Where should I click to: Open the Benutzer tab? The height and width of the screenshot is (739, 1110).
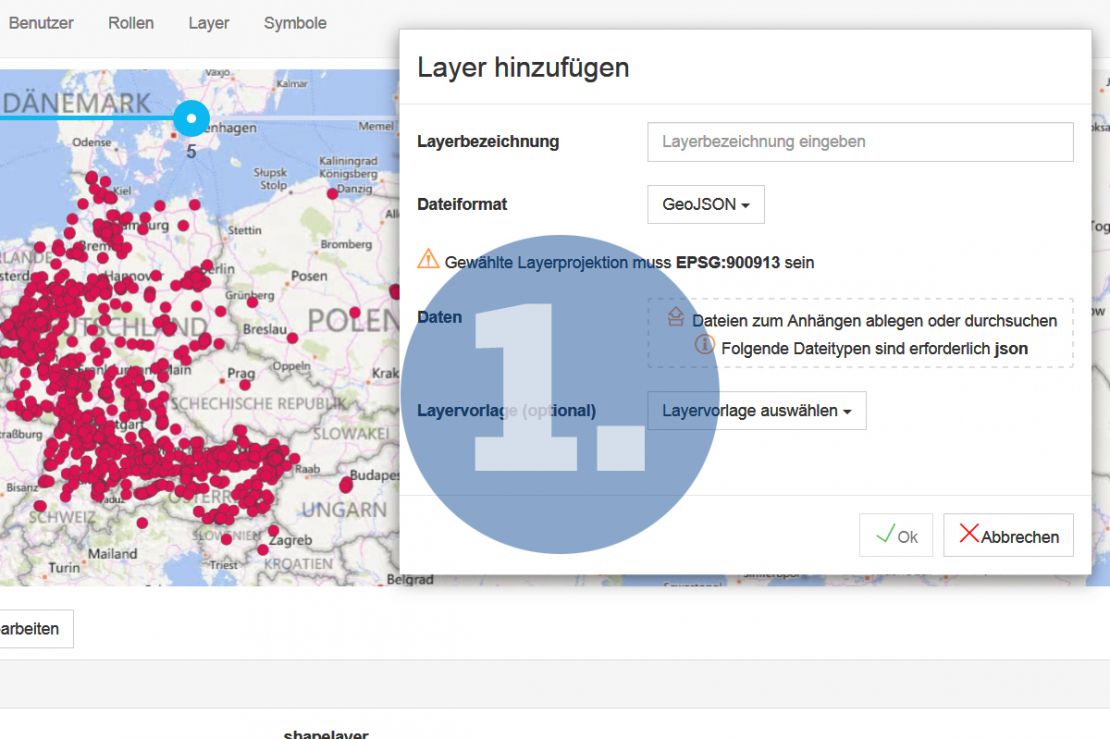(x=40, y=23)
